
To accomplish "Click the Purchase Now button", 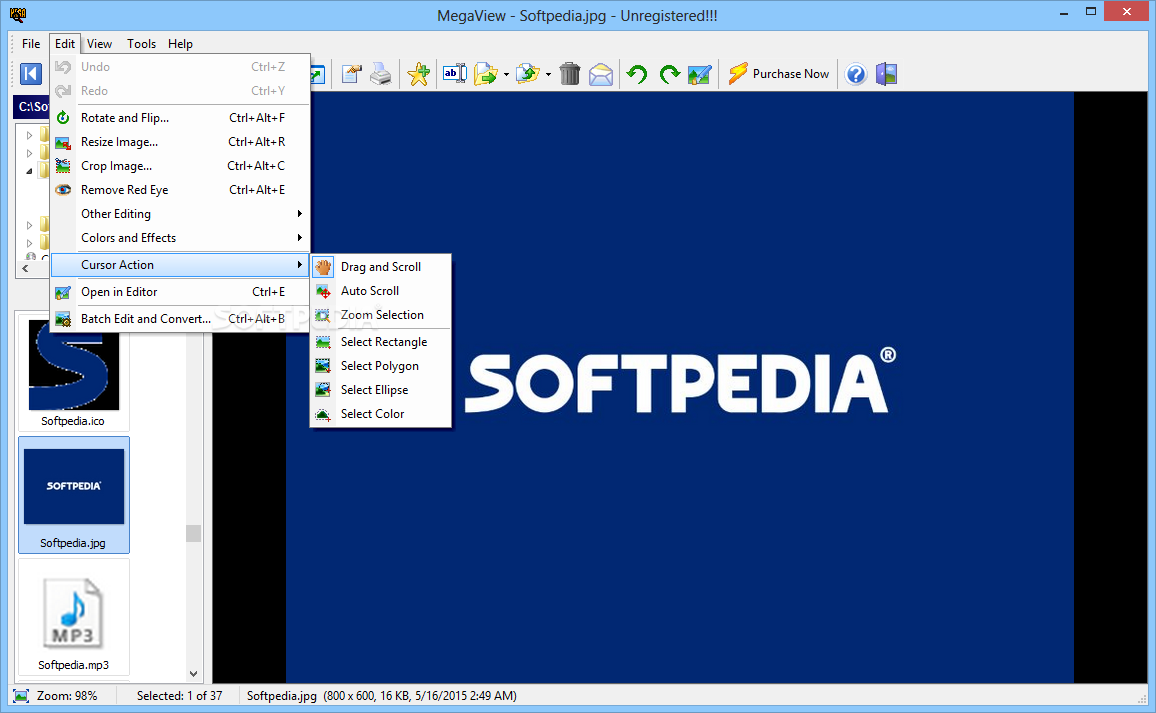I will coord(779,74).
